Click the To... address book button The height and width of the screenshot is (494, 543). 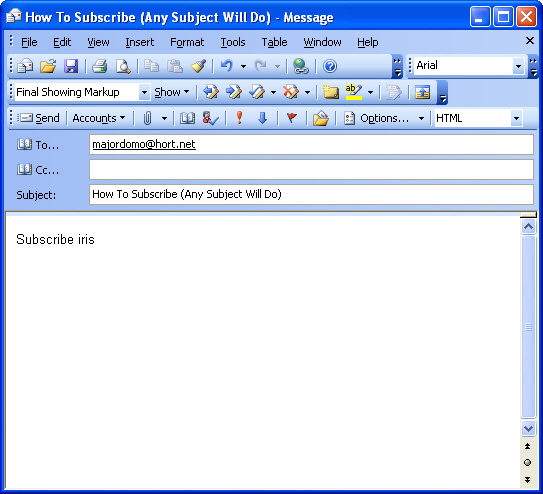pos(38,145)
